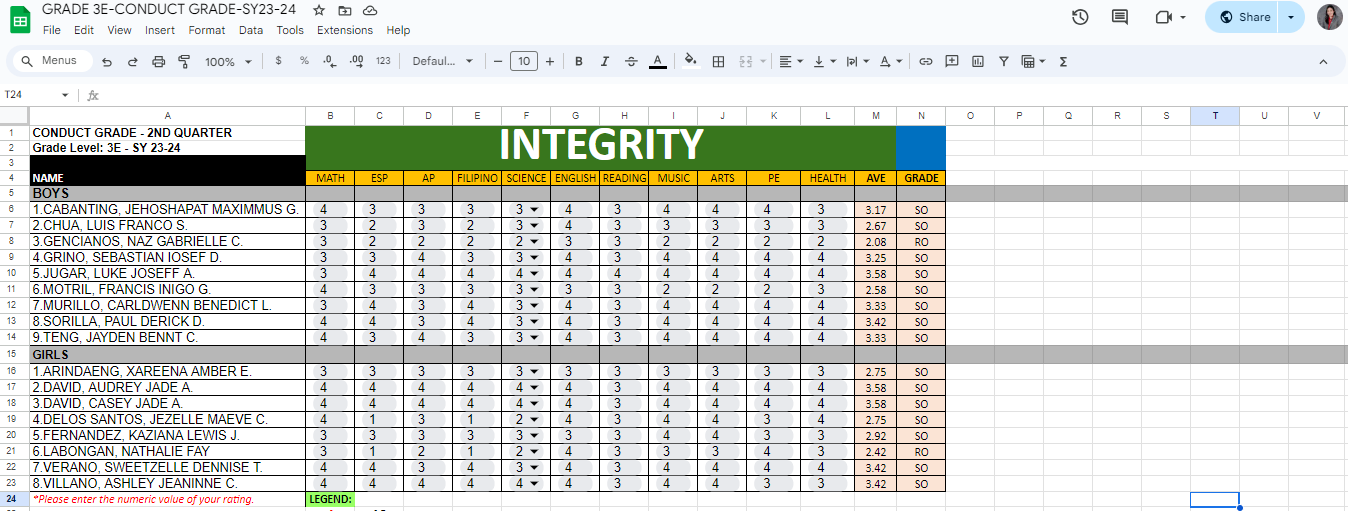The width and height of the screenshot is (1348, 511).
Task: Open the vertical align dropdown
Action: [x=824, y=62]
